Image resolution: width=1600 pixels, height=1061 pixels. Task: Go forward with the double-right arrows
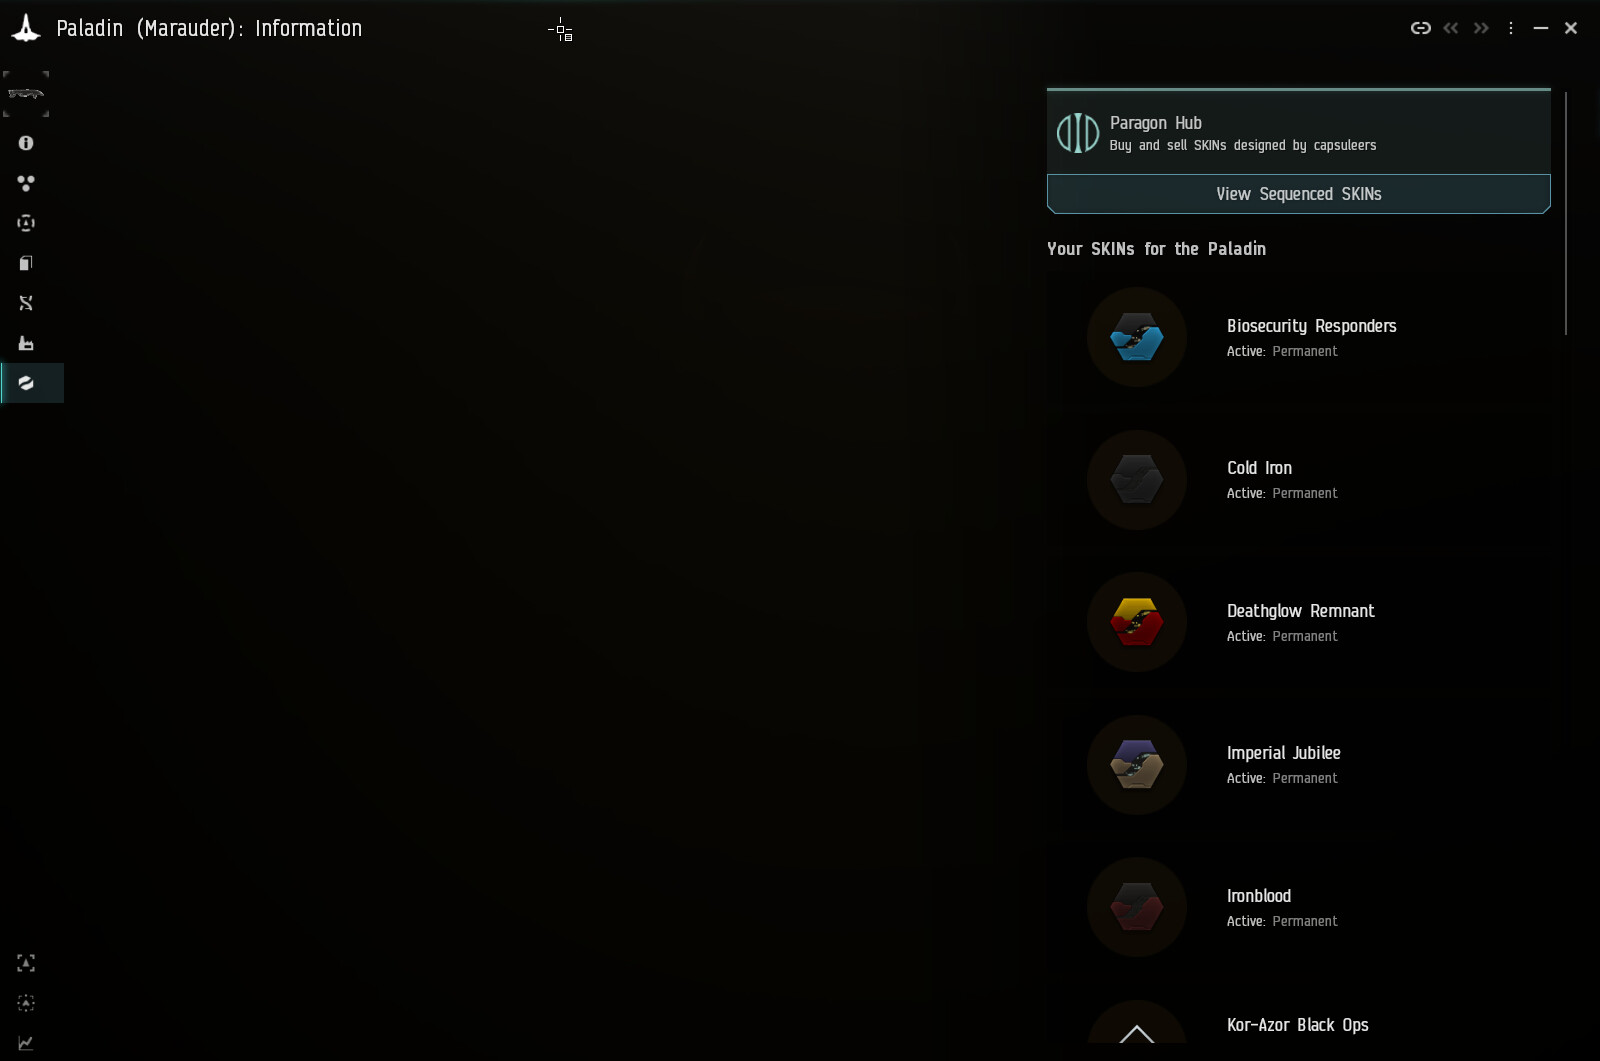click(x=1481, y=28)
